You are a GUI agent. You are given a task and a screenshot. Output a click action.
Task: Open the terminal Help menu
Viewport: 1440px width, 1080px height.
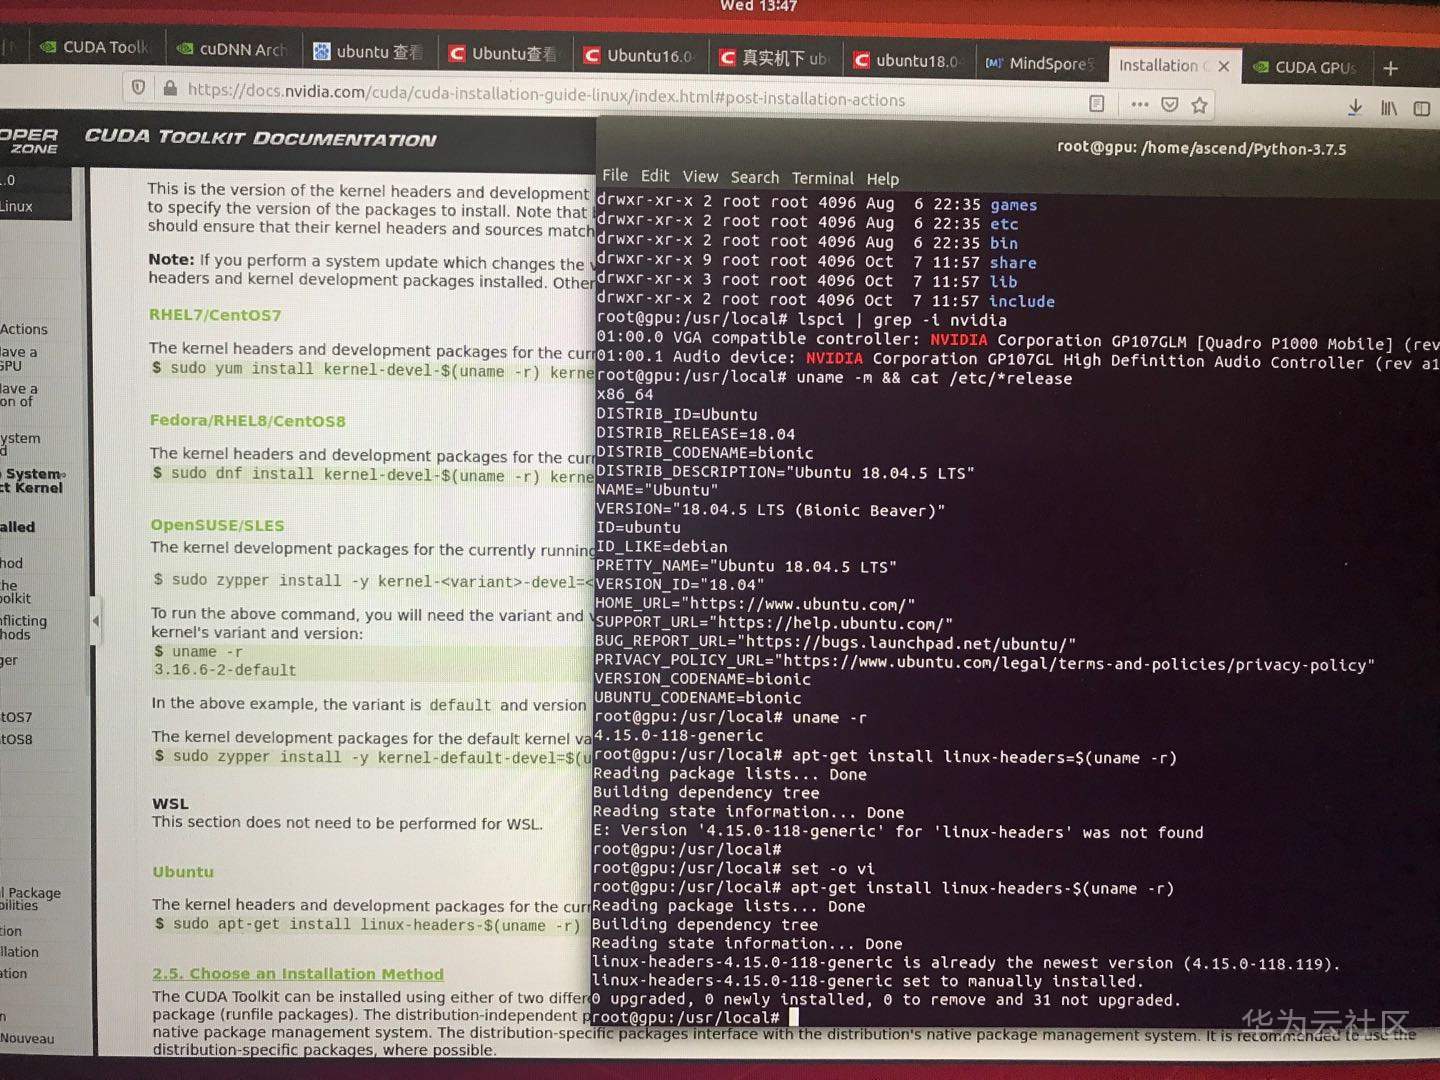coord(882,179)
